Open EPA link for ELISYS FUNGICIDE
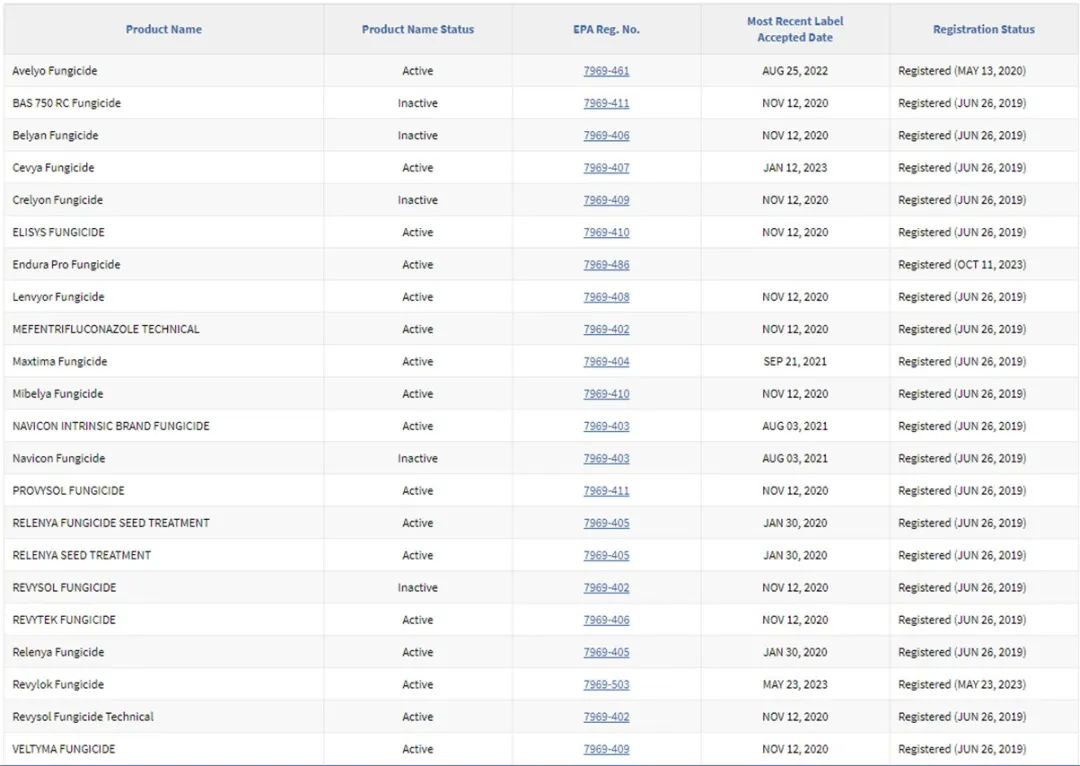 (606, 233)
